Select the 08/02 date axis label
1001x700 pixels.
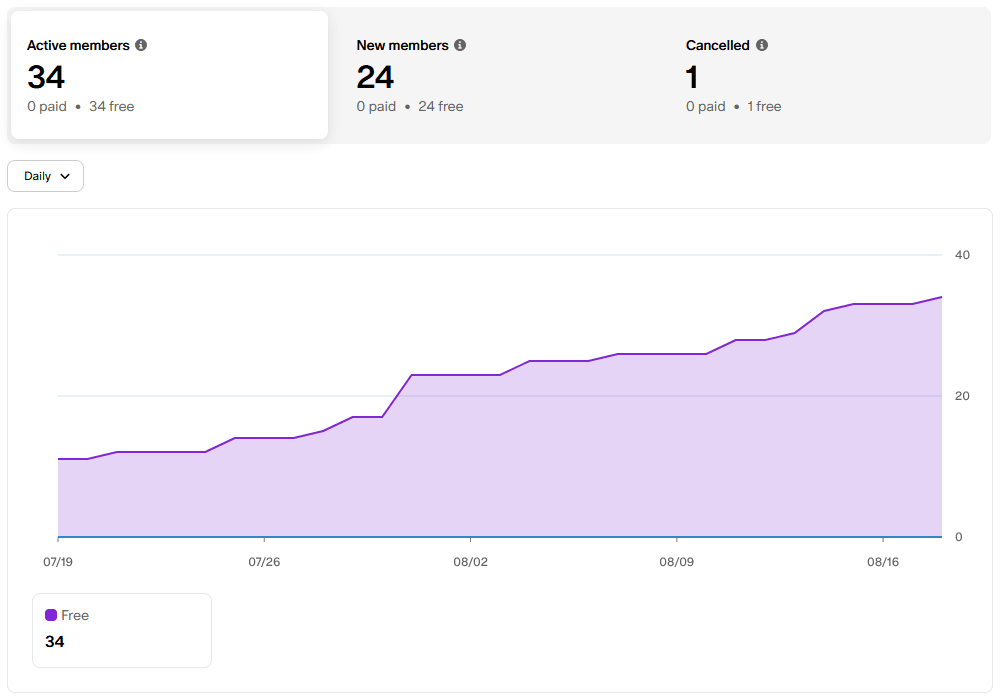click(470, 562)
